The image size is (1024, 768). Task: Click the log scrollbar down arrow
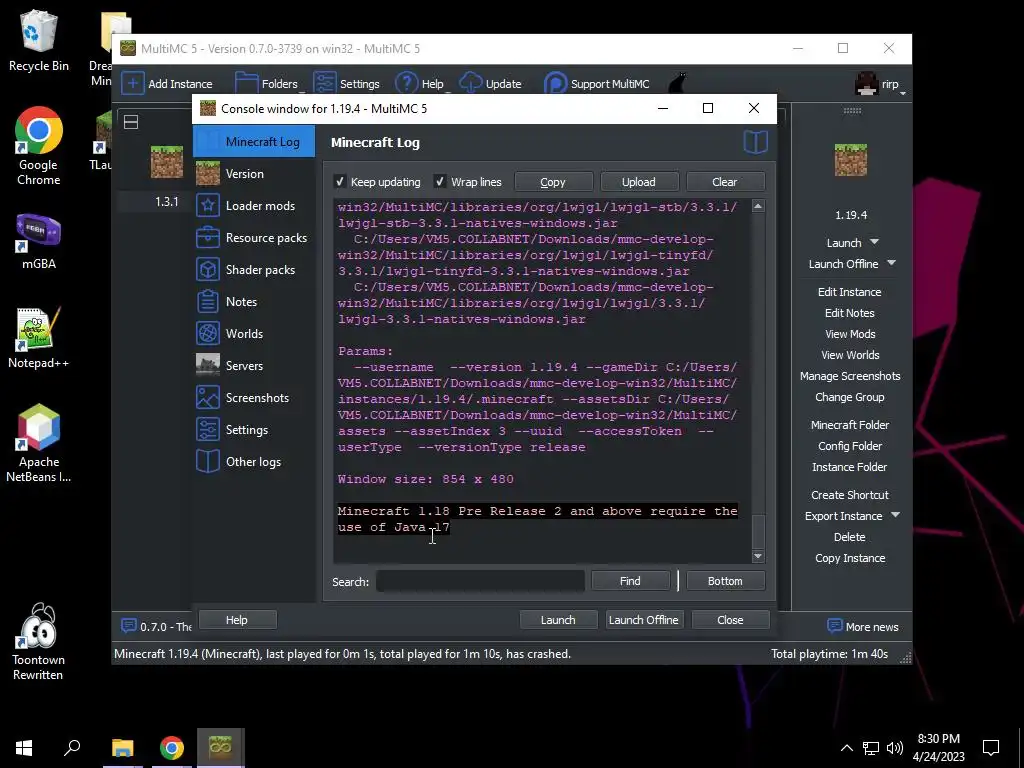(758, 556)
